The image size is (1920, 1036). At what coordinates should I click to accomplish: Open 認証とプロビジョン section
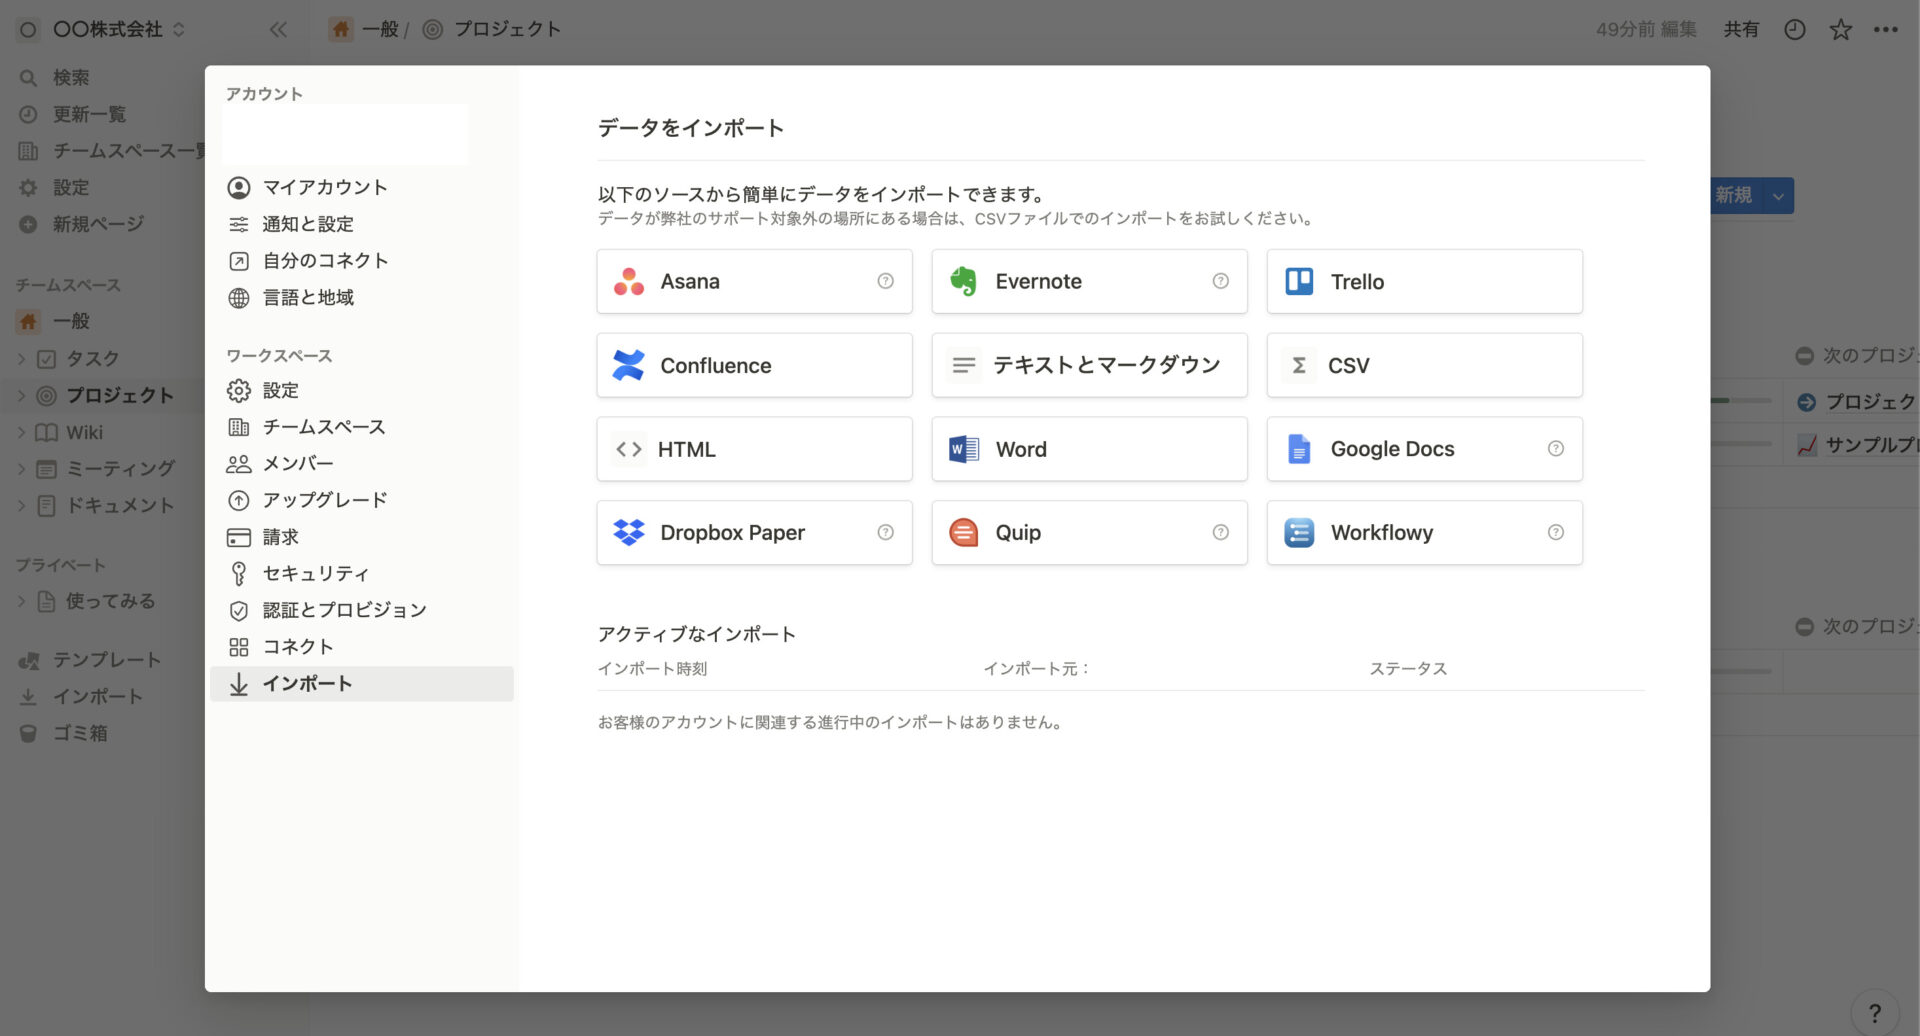point(361,610)
